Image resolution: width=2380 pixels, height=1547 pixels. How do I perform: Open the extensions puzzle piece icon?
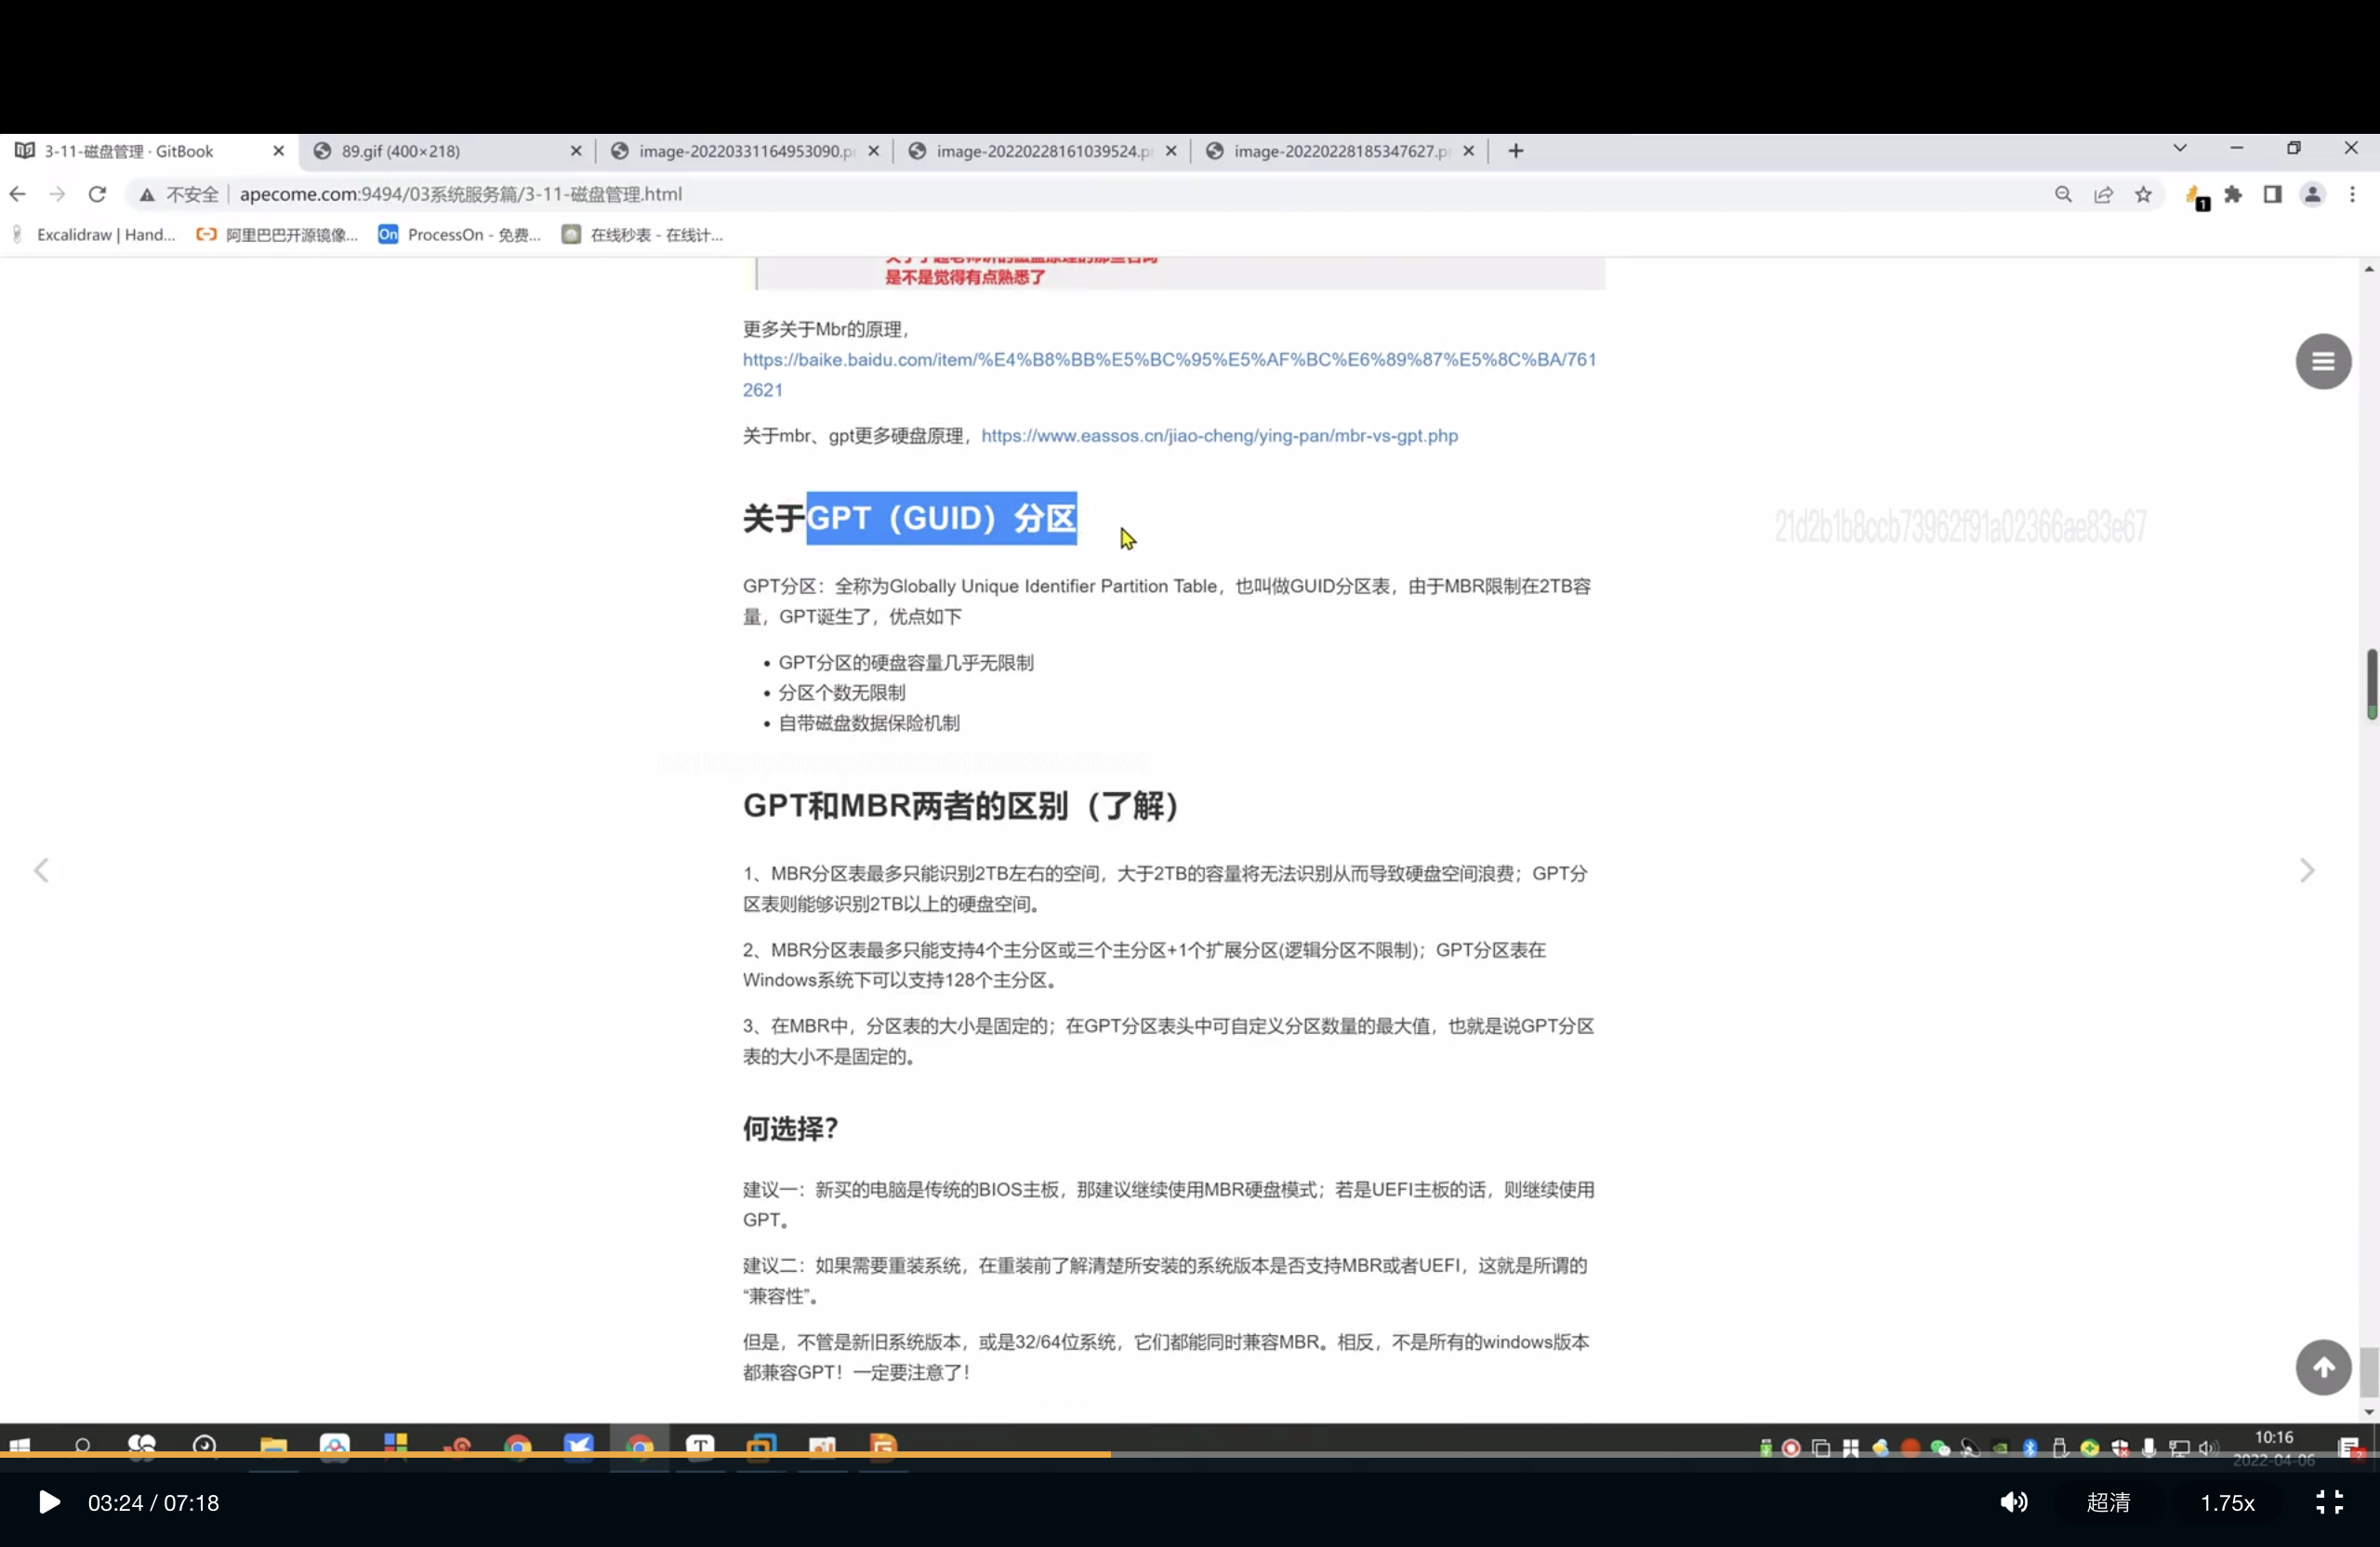click(2233, 194)
